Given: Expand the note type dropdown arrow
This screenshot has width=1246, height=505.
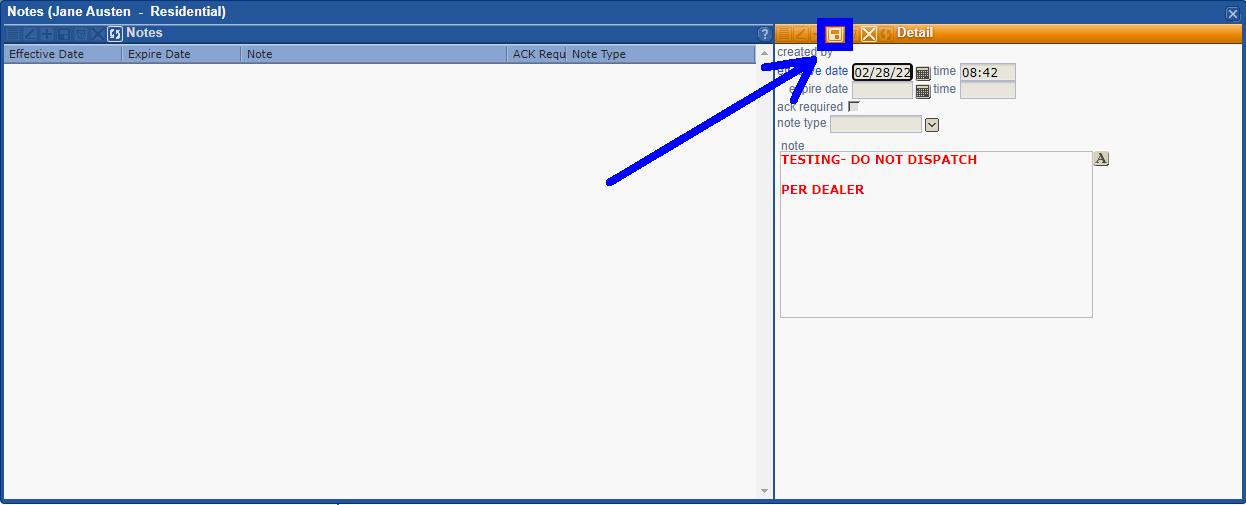Looking at the screenshot, I should tap(932, 125).
